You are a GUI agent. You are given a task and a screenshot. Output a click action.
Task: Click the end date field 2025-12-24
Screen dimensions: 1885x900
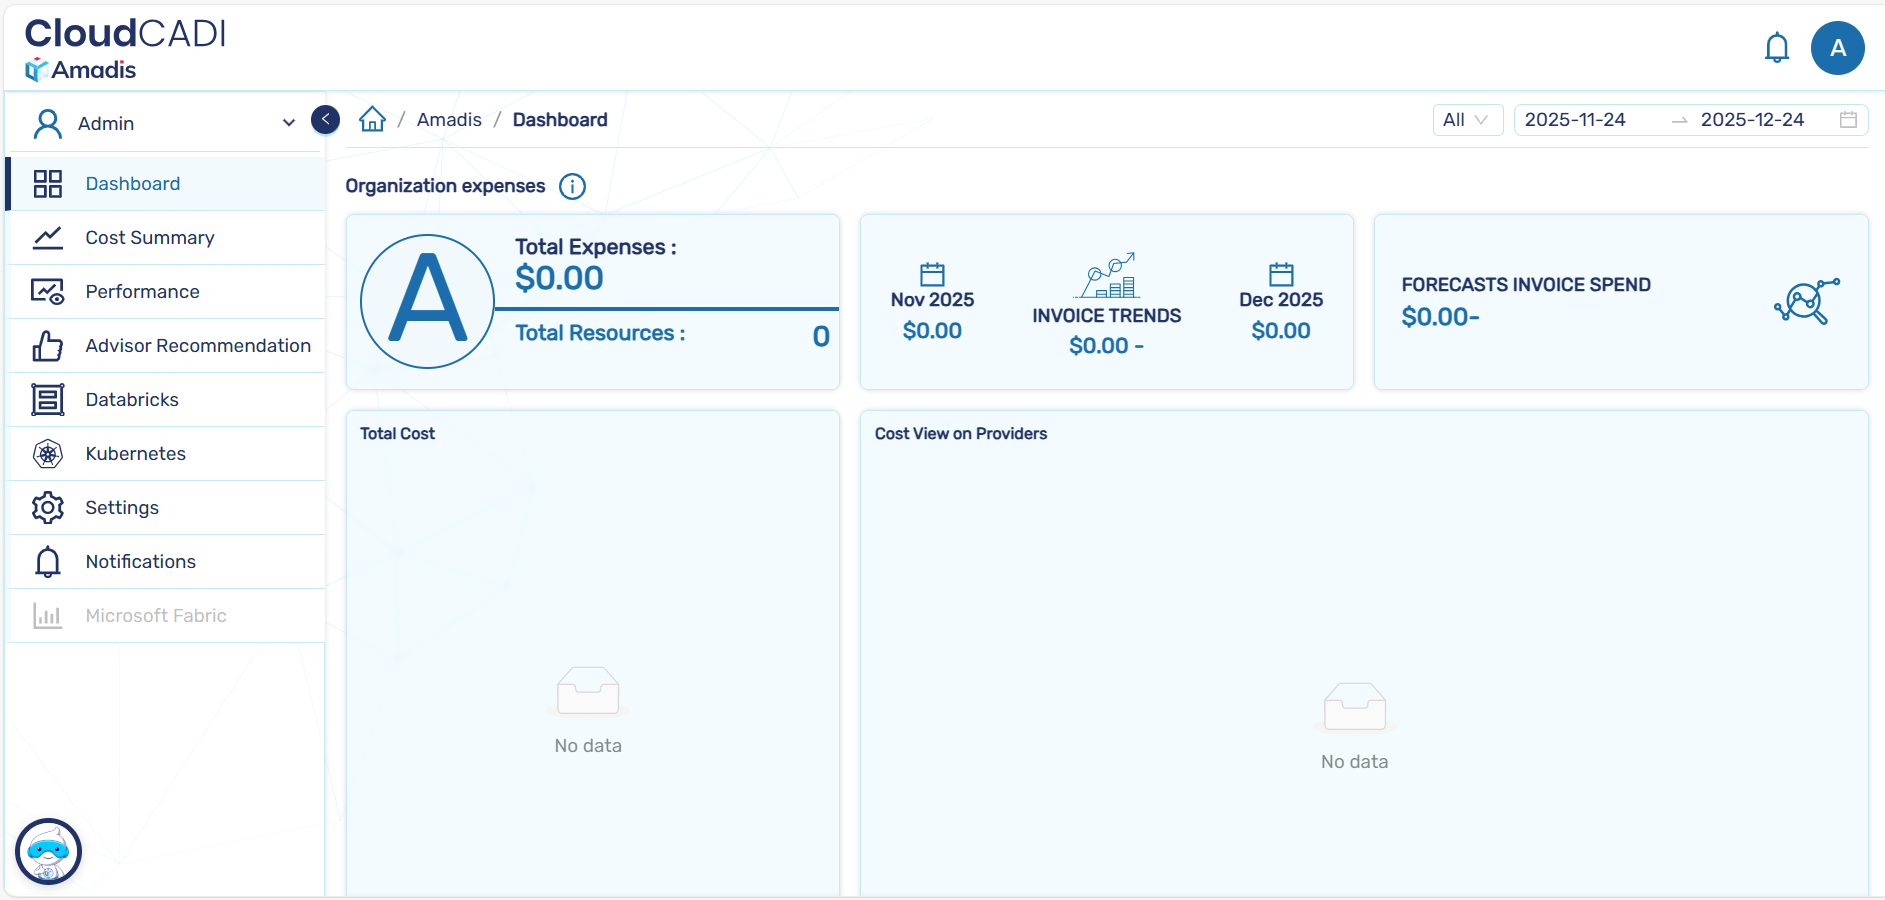point(1752,120)
